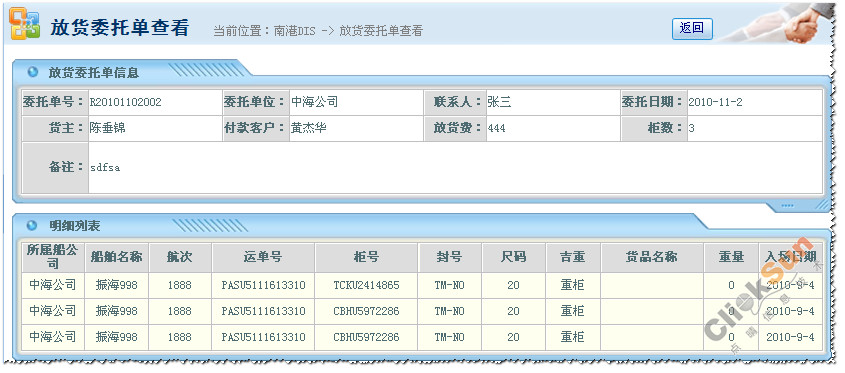Collapse panel using dotted grip handle

click(787, 206)
